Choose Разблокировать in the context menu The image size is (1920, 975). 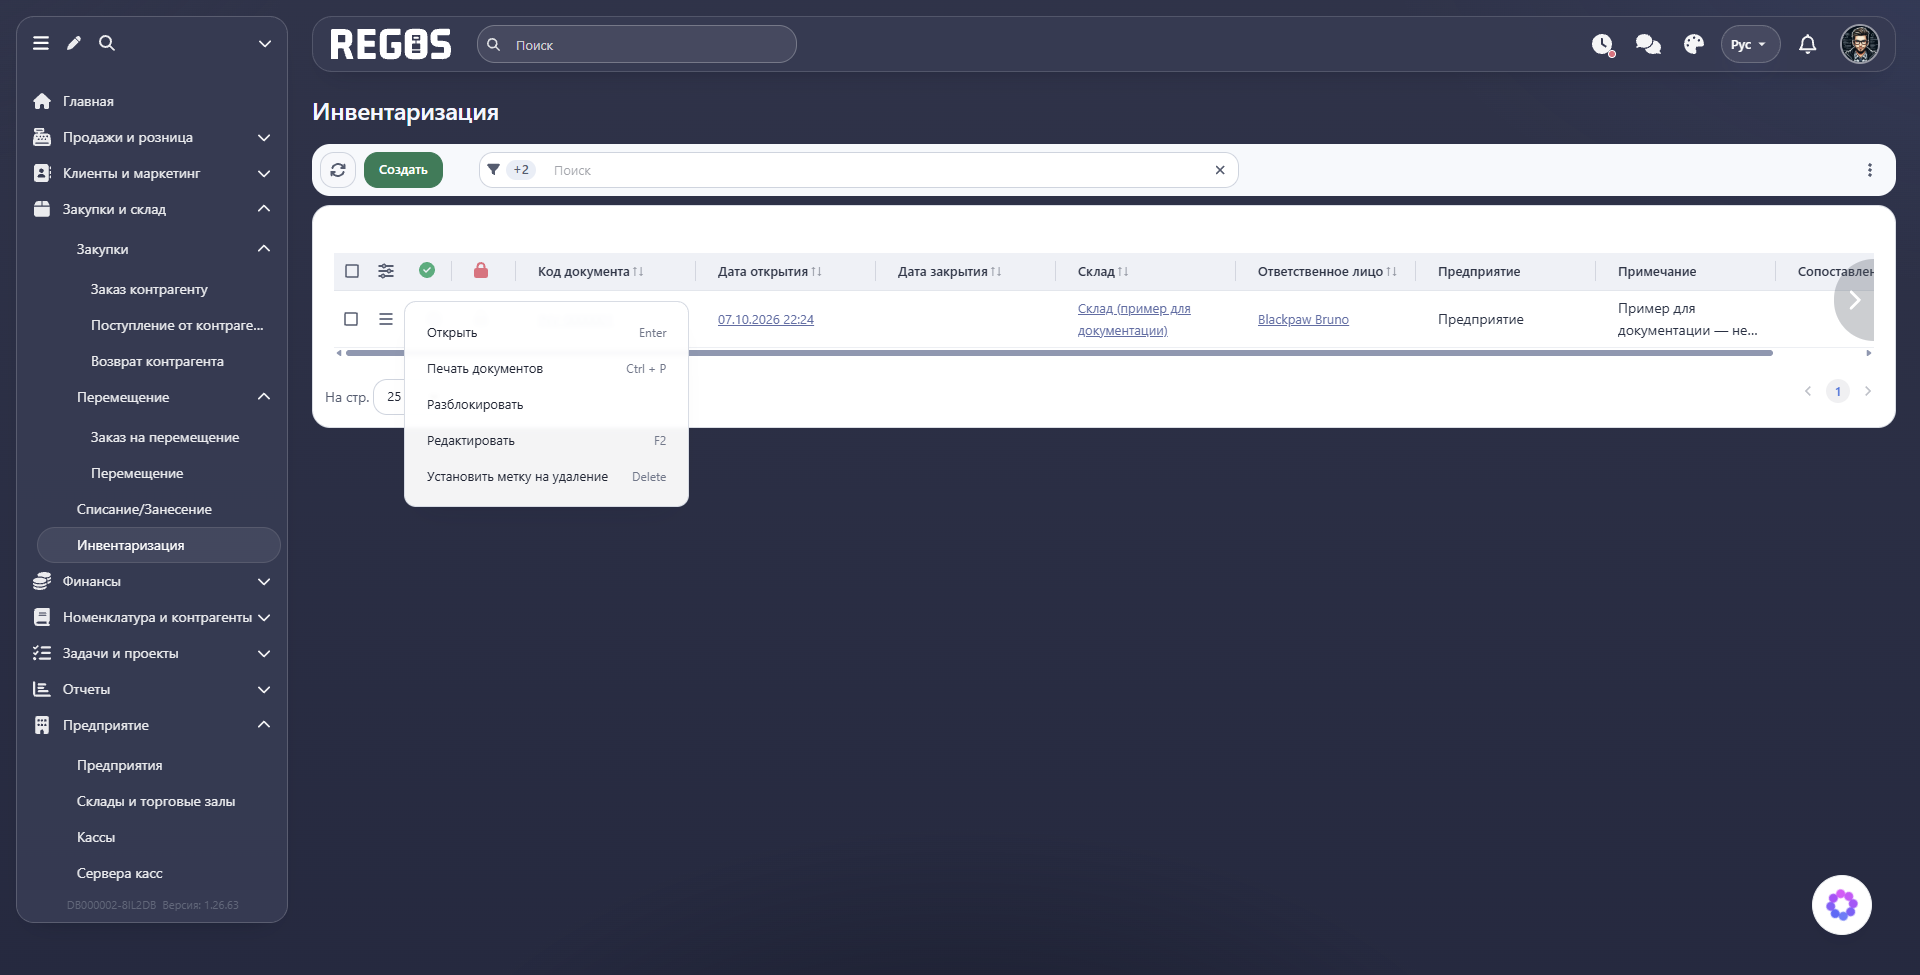click(546, 405)
